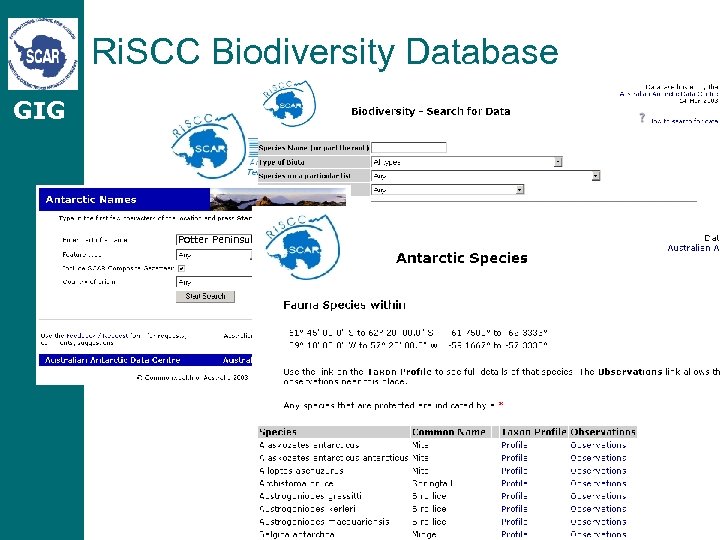Click the Common Name column header
The width and height of the screenshot is (720, 540).
tap(449, 432)
